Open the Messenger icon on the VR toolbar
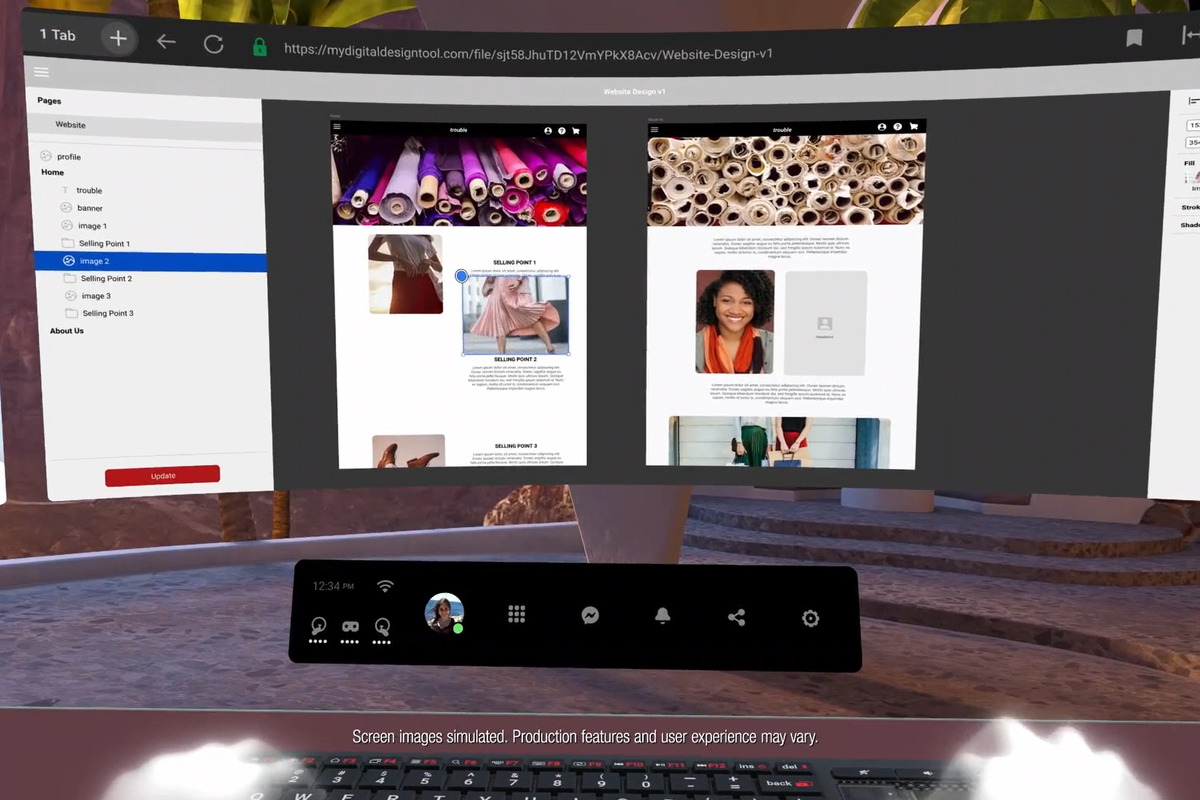The height and width of the screenshot is (800, 1200). point(590,616)
